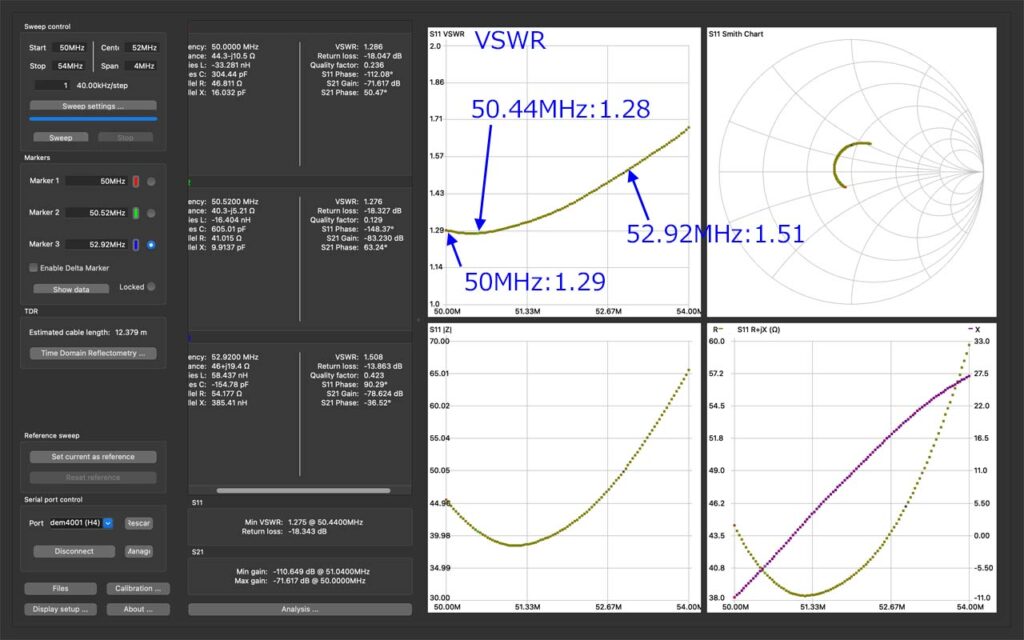Click the blue Marker 3 color swatch
The image size is (1024, 640).
(135, 245)
